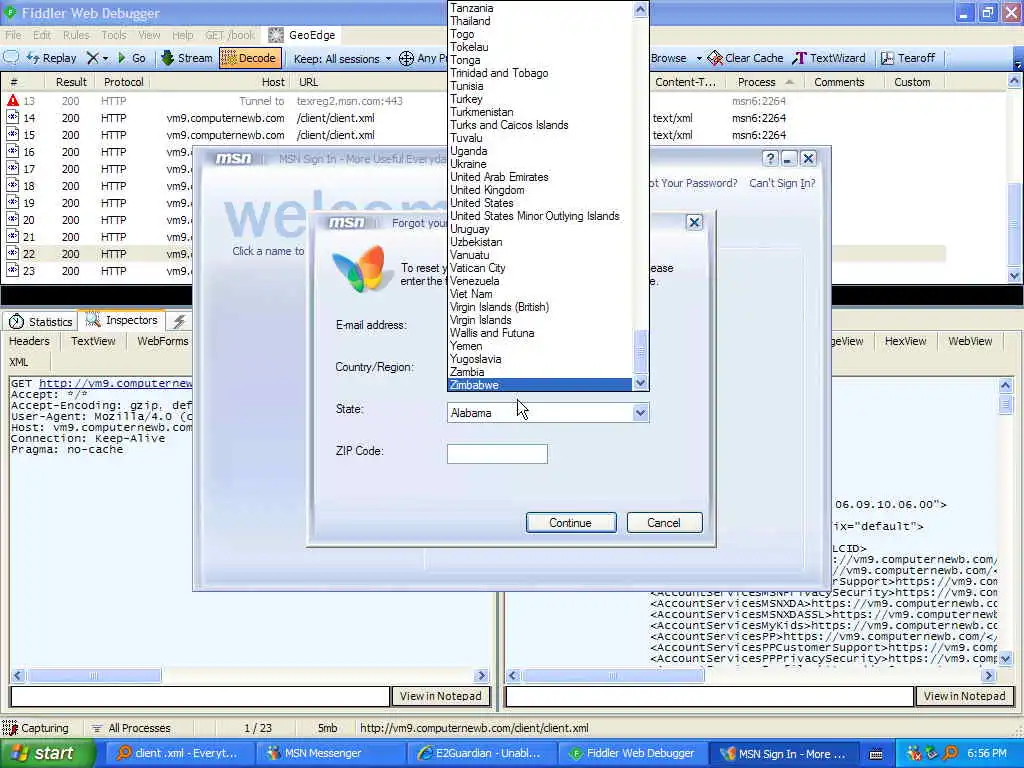
Task: Sort sessions by Result column header
Action: tap(71, 82)
